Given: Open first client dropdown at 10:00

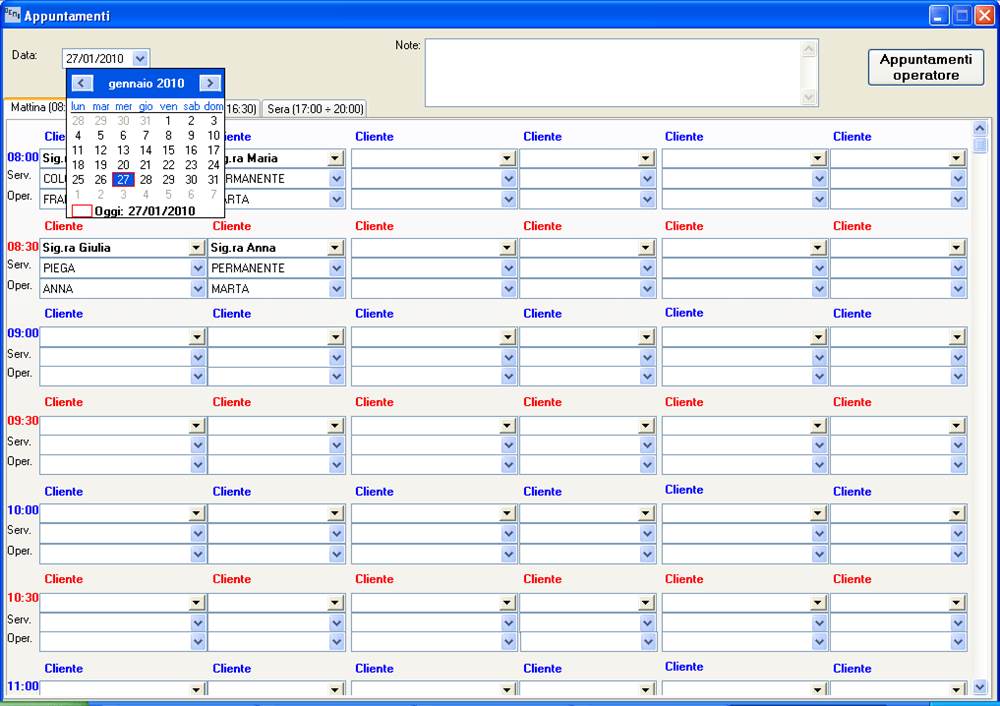Looking at the screenshot, I should coord(197,513).
